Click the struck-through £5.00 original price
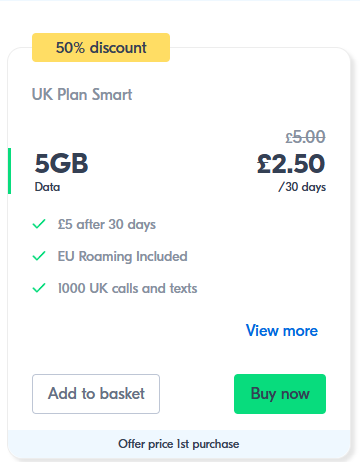This screenshot has height=462, width=360. click(305, 137)
